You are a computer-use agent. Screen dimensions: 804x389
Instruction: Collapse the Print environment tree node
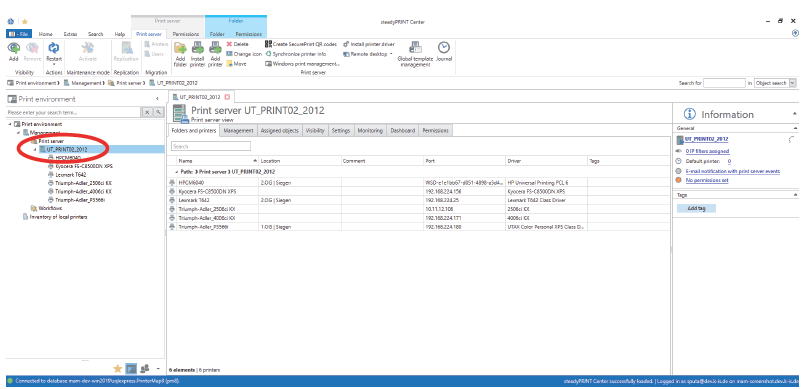10,125
